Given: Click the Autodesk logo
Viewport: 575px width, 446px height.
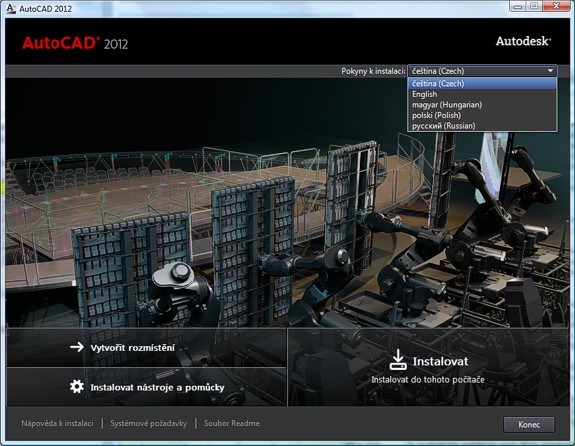Looking at the screenshot, I should (523, 41).
